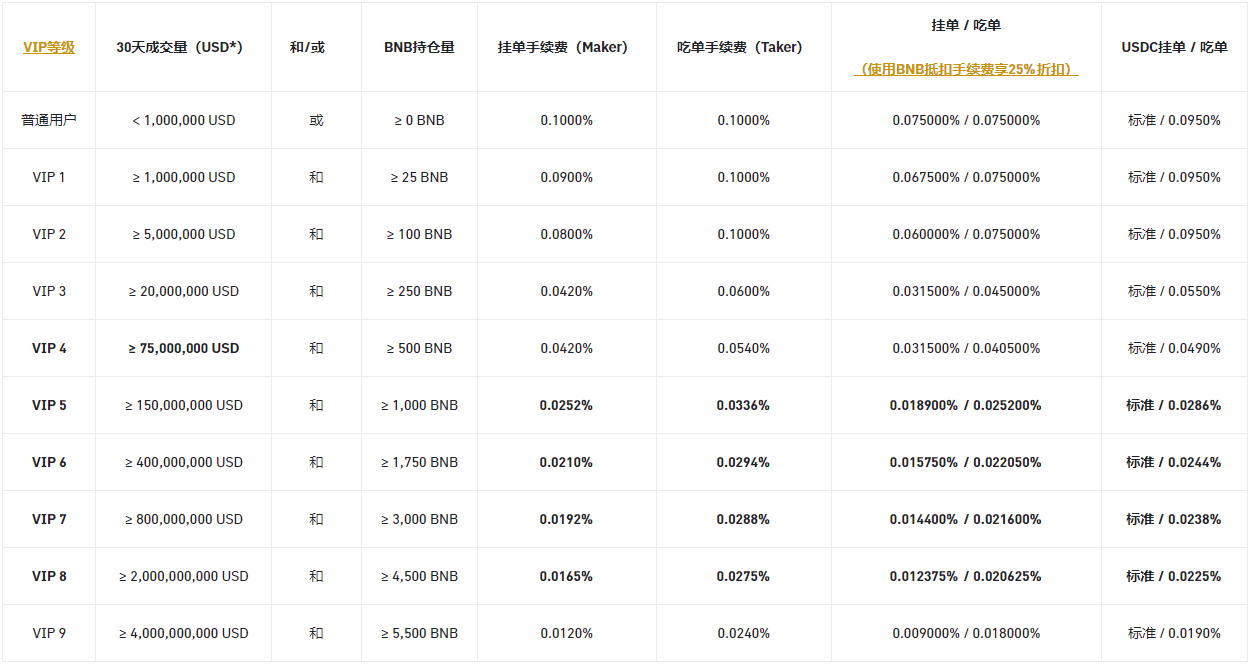Click the VIP 1 row label

[x=48, y=177]
